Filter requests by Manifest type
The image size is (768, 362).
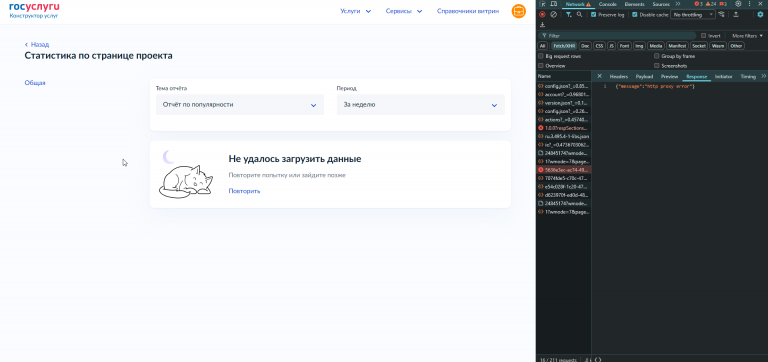(677, 46)
